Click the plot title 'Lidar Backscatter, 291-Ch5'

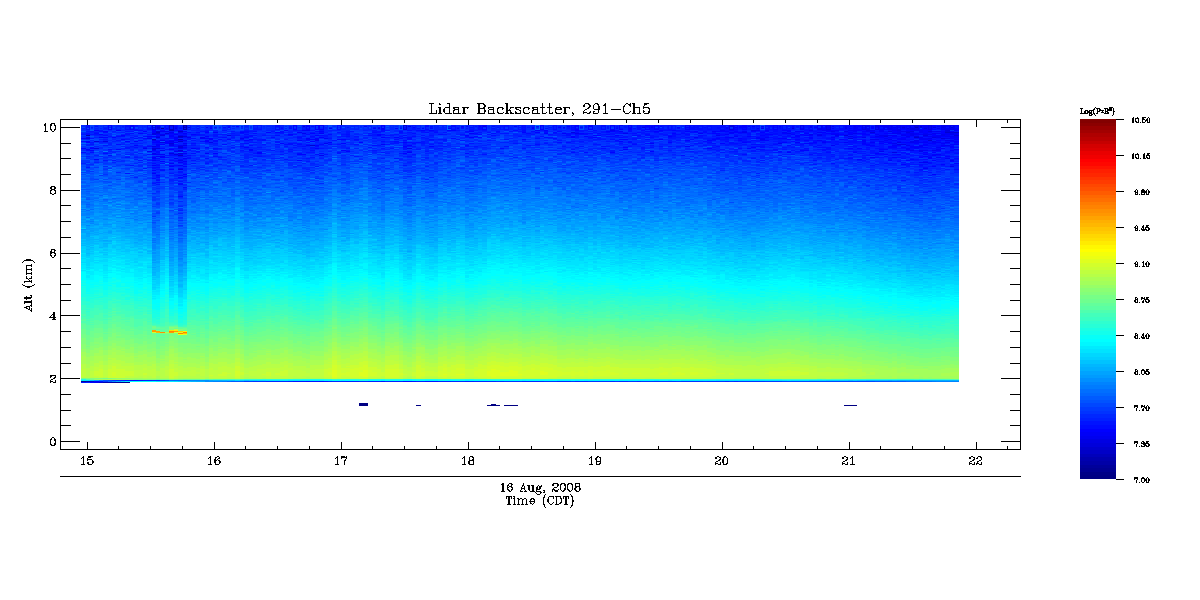(x=539, y=109)
